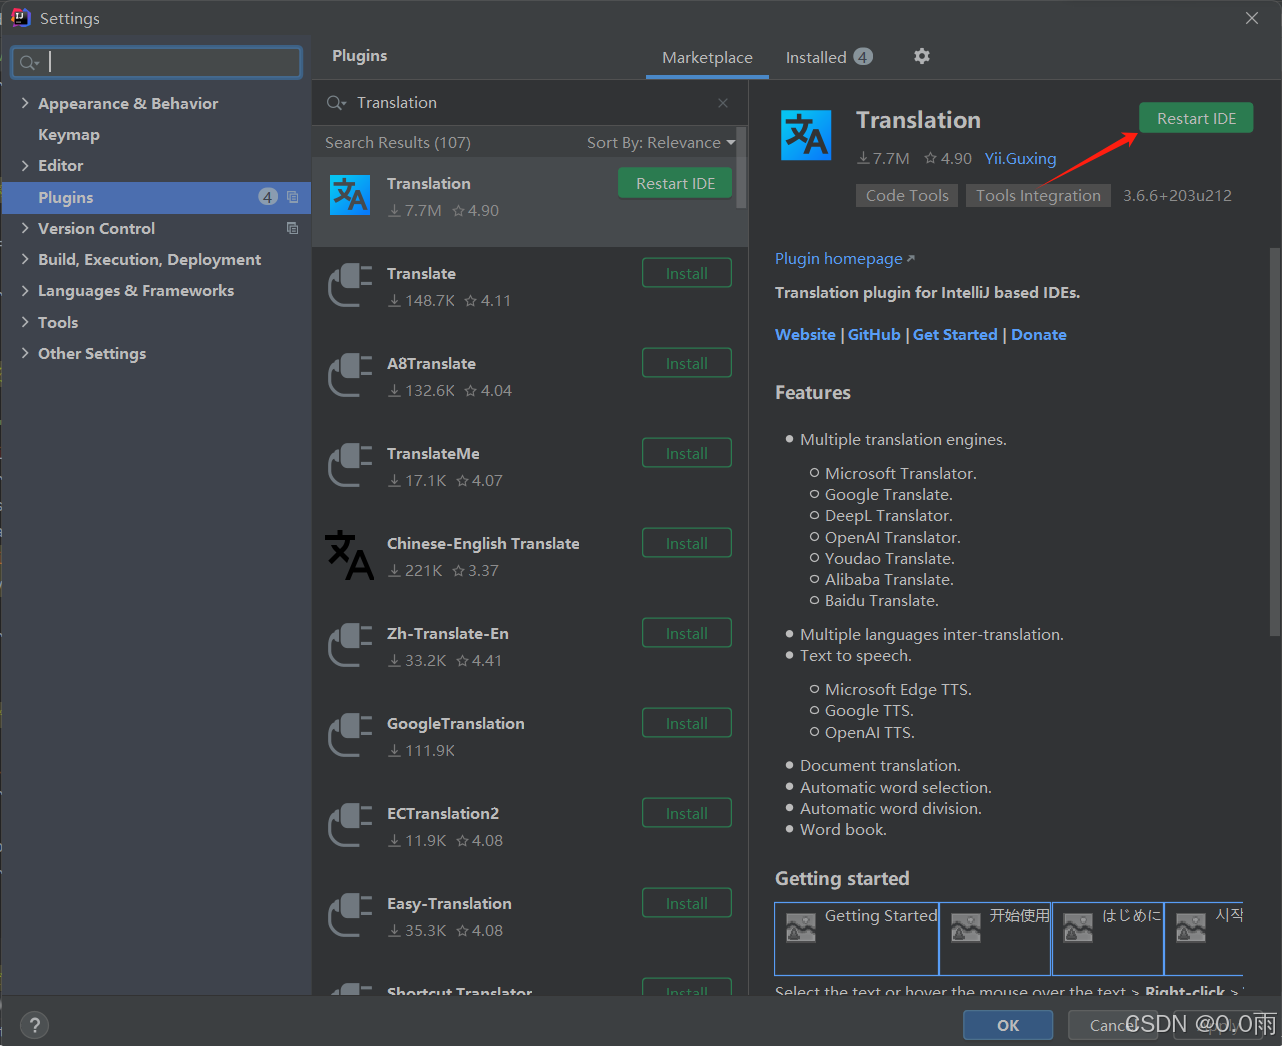This screenshot has height=1046, width=1282.
Task: Install the ECTranslation2 plugin
Action: click(686, 813)
